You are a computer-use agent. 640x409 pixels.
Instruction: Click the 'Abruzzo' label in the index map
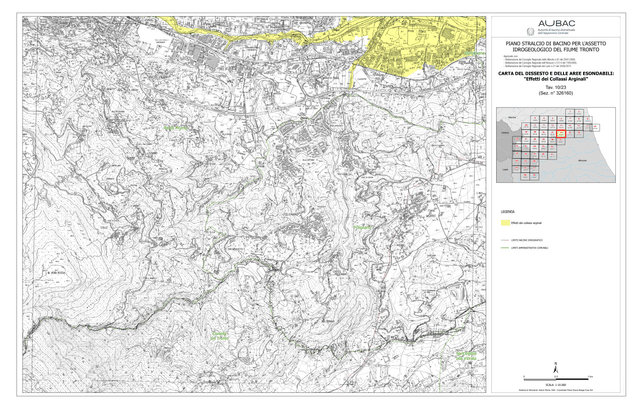coord(582,161)
